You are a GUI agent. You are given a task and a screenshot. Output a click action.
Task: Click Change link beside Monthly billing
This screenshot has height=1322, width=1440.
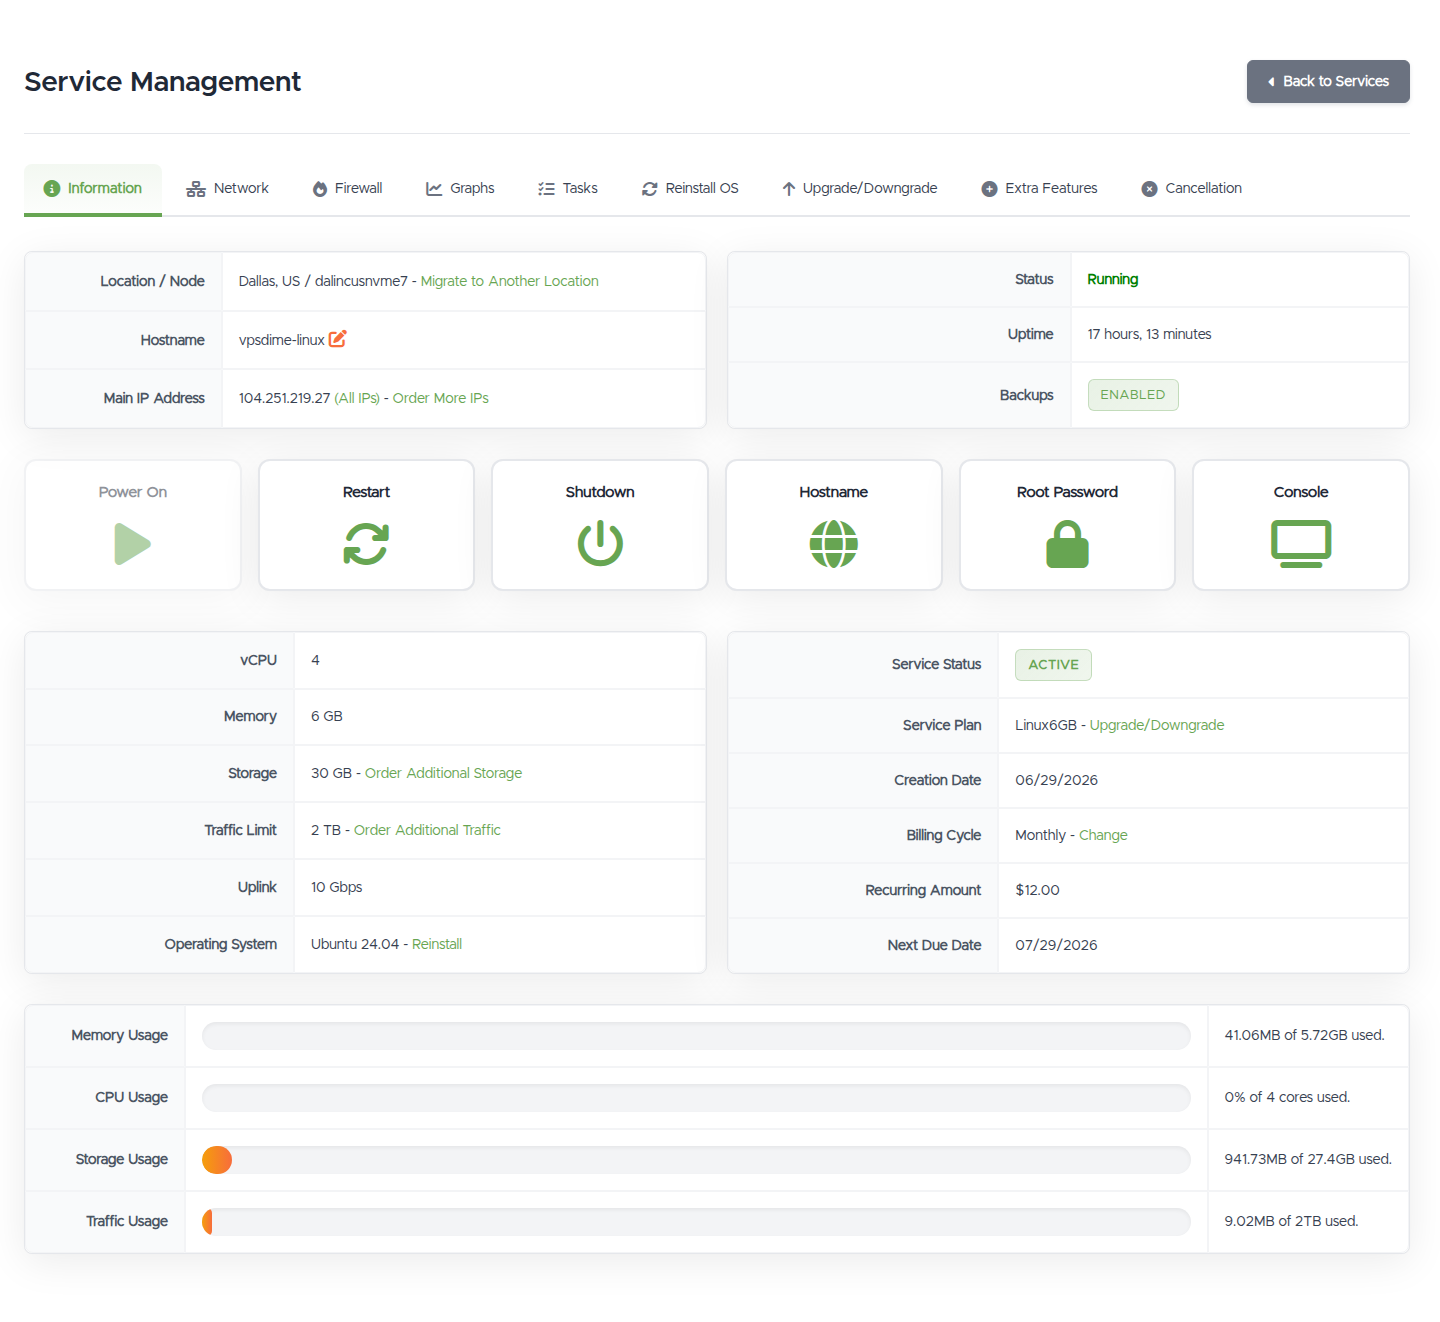[1103, 835]
